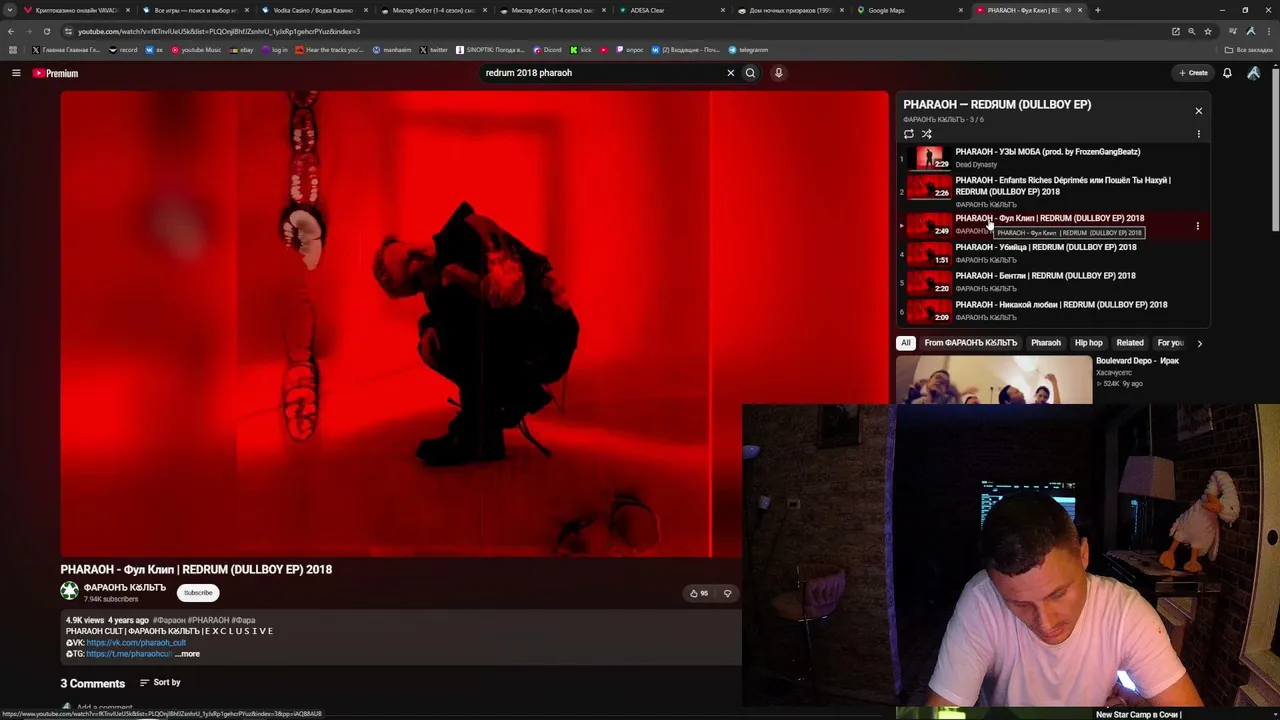Open action menu for Фул Клип playlist row
Screen dimensions: 1280x720
coord(1197,226)
